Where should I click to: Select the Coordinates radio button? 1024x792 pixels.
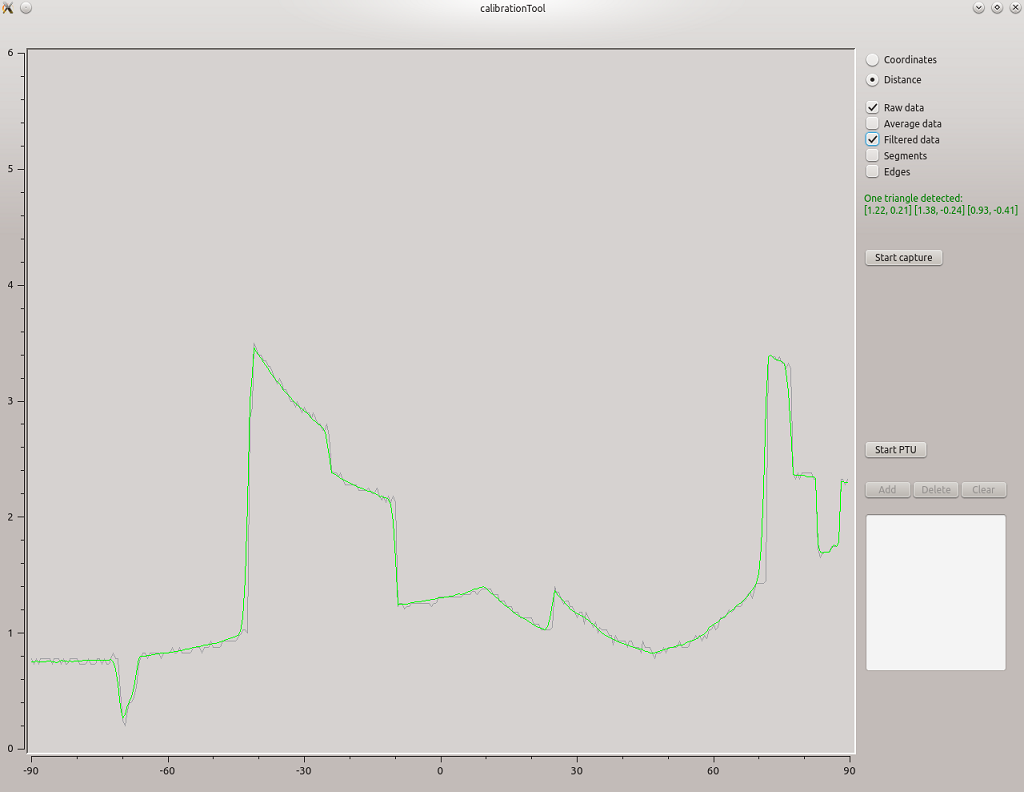873,60
